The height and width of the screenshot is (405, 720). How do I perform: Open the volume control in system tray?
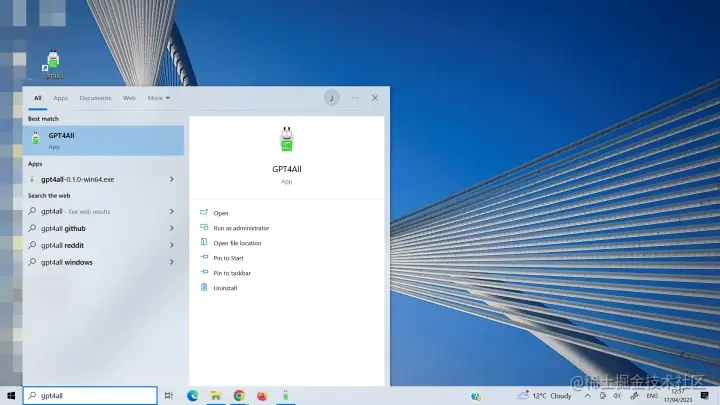point(618,395)
